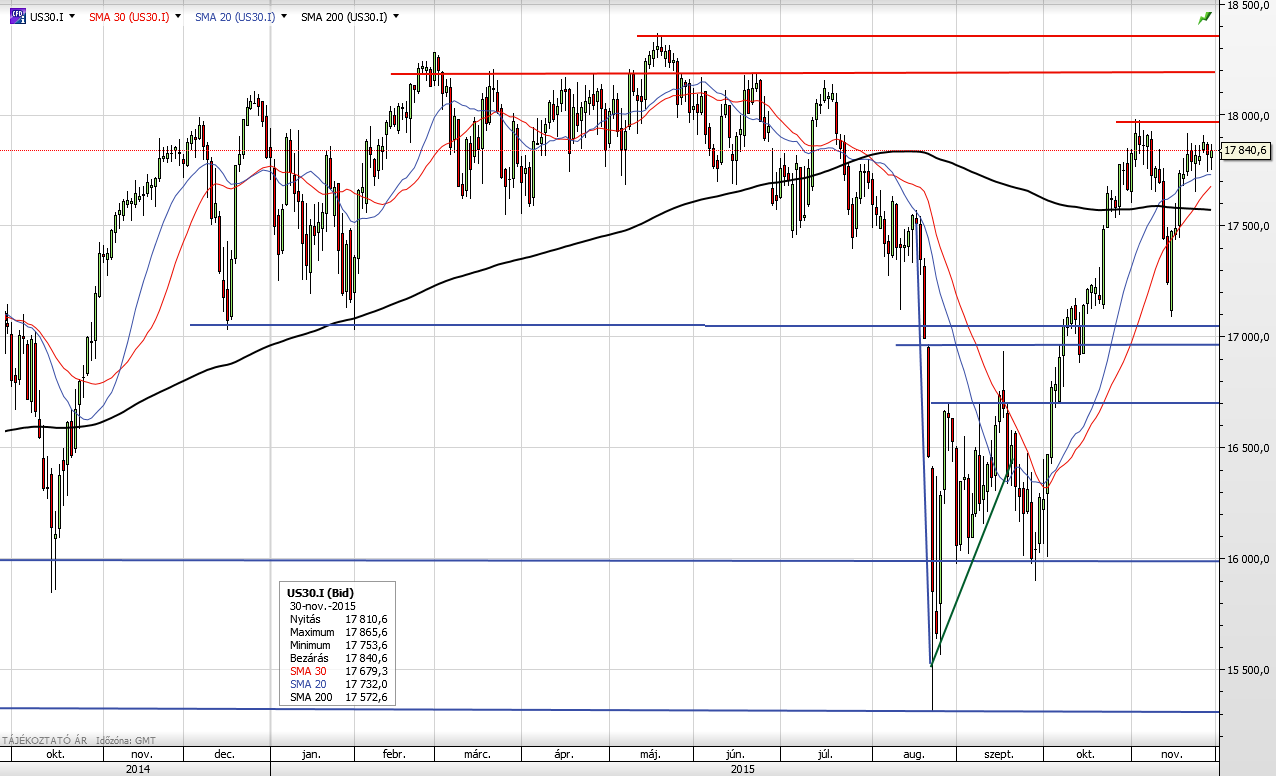
Task: Click the júl. month label
Action: click(x=827, y=753)
